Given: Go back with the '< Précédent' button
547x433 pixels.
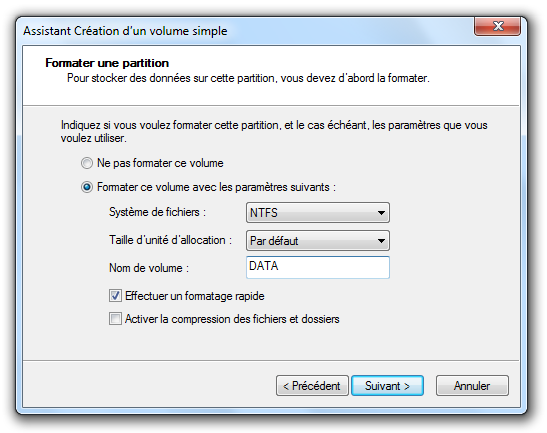Looking at the screenshot, I should 312,386.
